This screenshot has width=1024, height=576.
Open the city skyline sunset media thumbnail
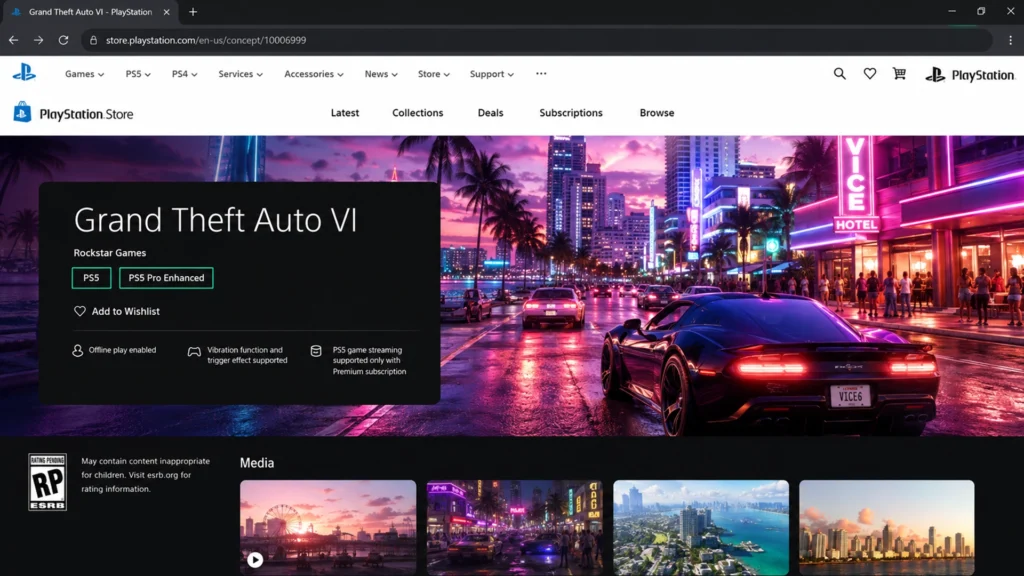(x=887, y=528)
